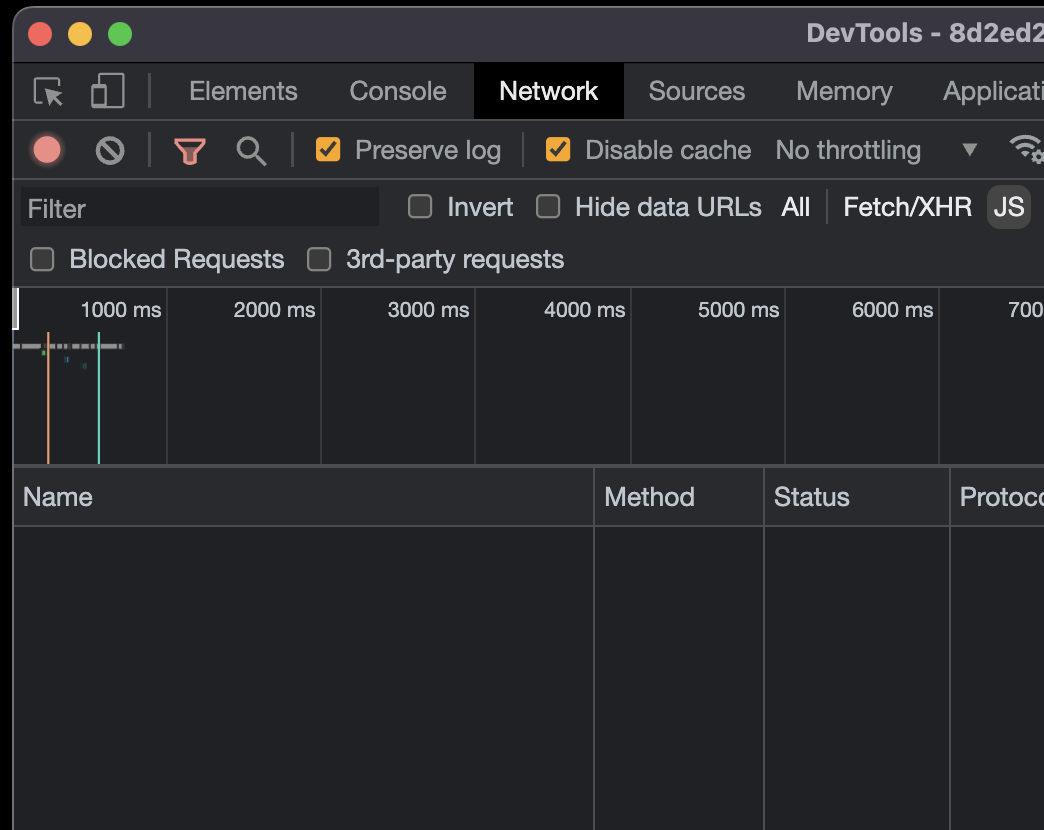Image resolution: width=1044 pixels, height=830 pixels.
Task: Click the 1000 ms timeline overview area
Action: click(x=90, y=390)
